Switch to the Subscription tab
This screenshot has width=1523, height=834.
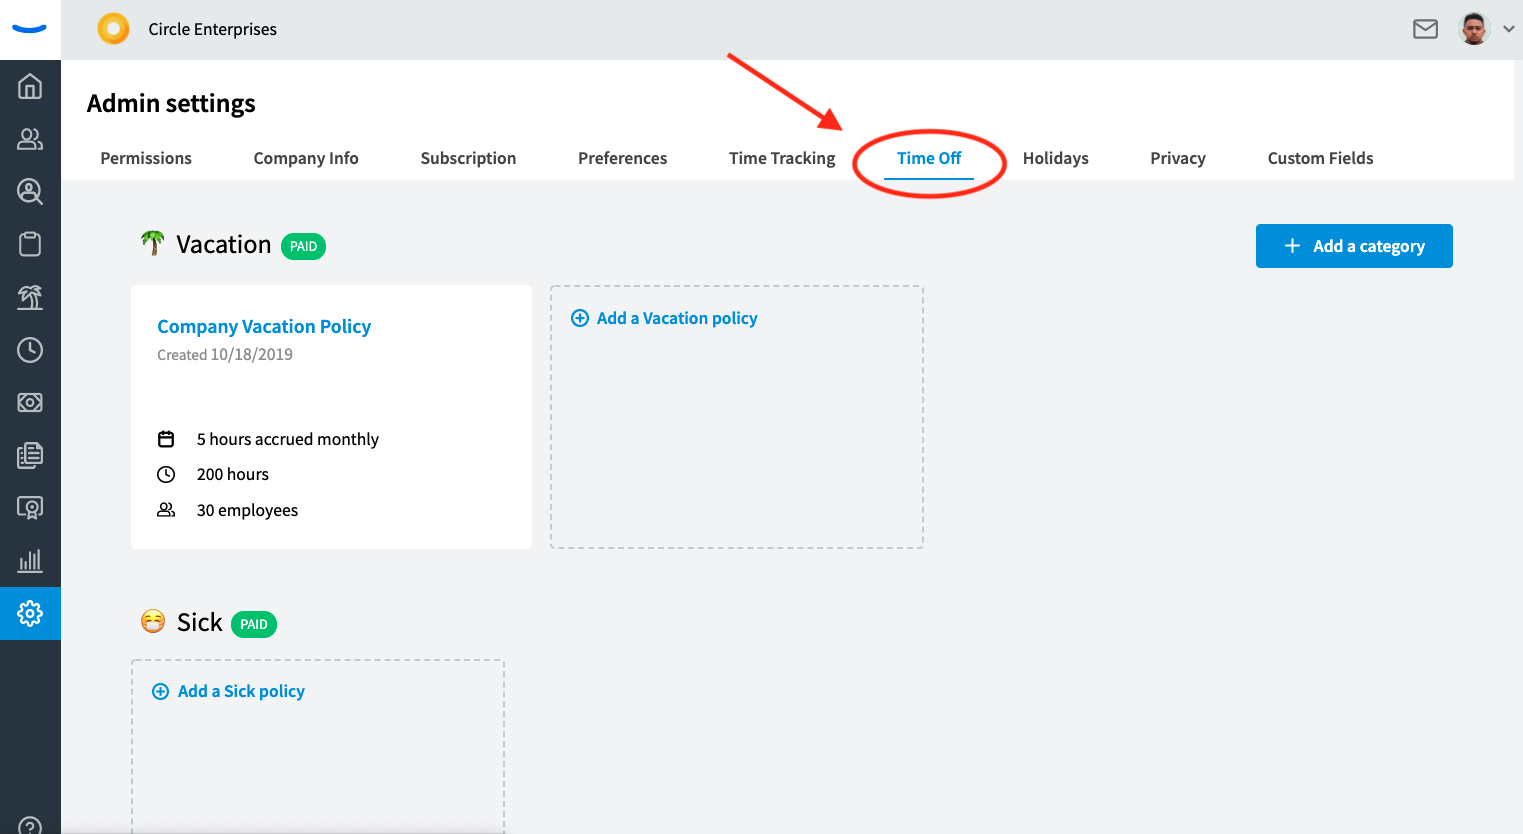click(468, 158)
